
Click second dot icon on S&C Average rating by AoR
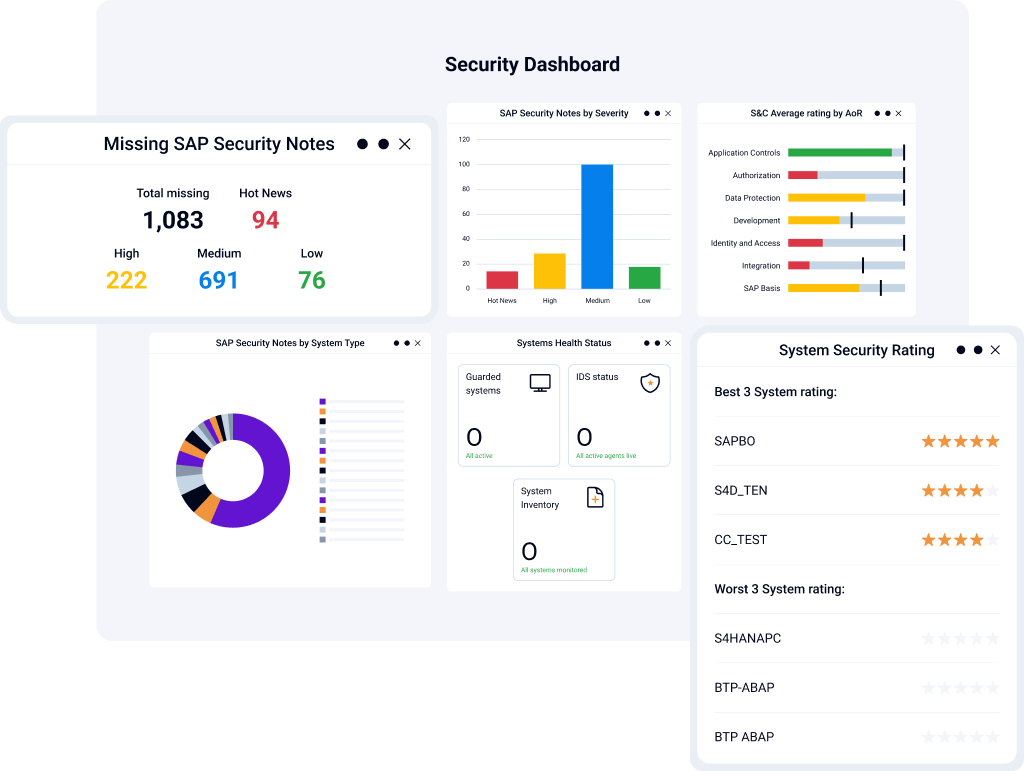click(x=888, y=114)
